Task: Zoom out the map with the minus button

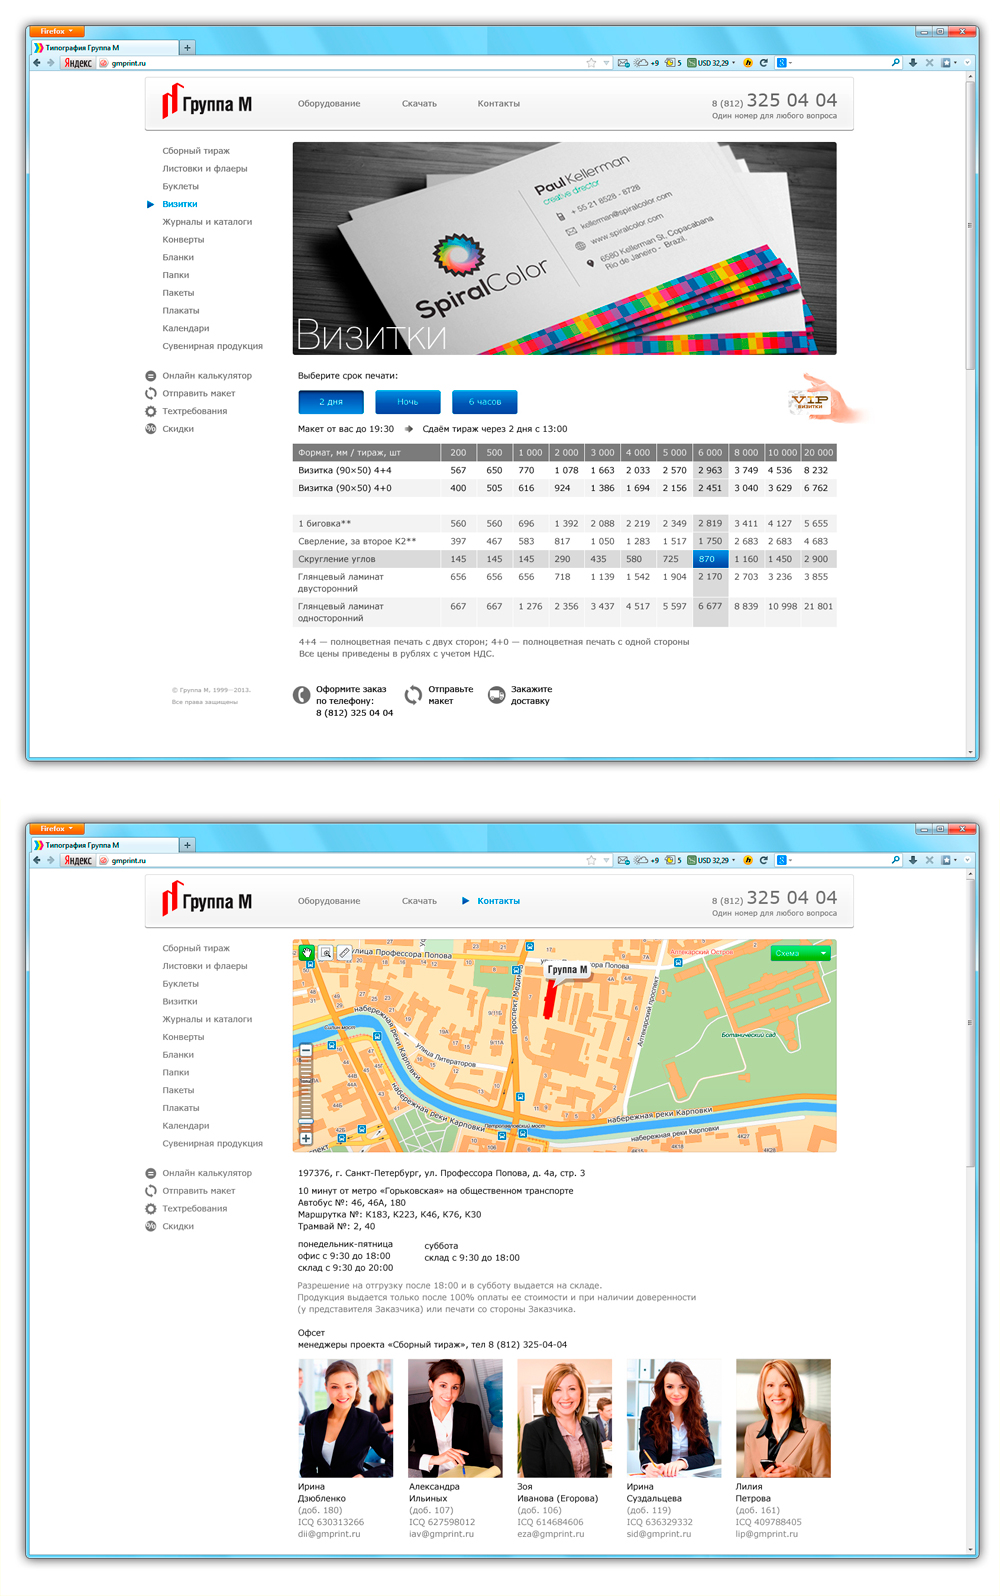Action: (306, 1051)
